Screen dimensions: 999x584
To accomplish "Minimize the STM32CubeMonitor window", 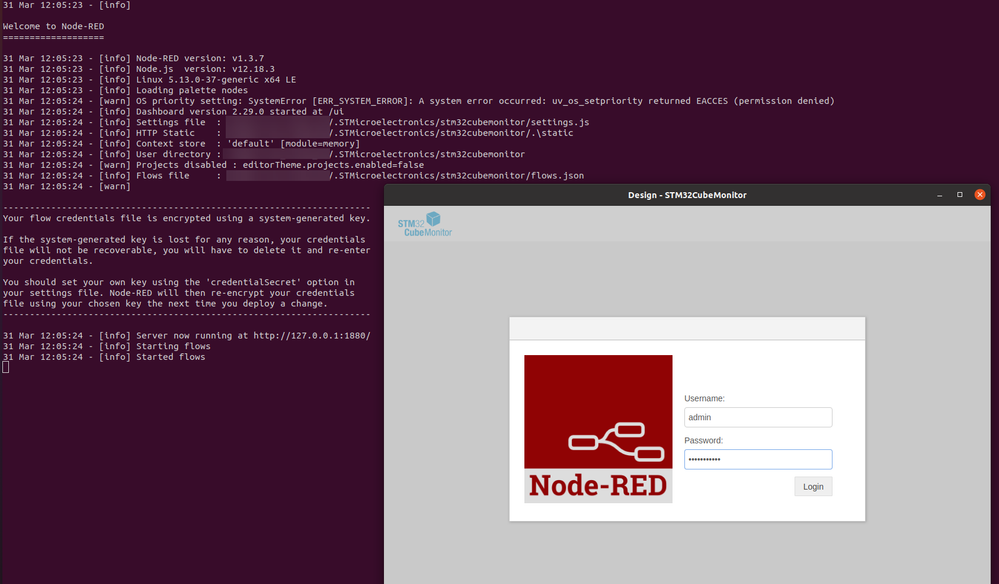I will click(939, 195).
